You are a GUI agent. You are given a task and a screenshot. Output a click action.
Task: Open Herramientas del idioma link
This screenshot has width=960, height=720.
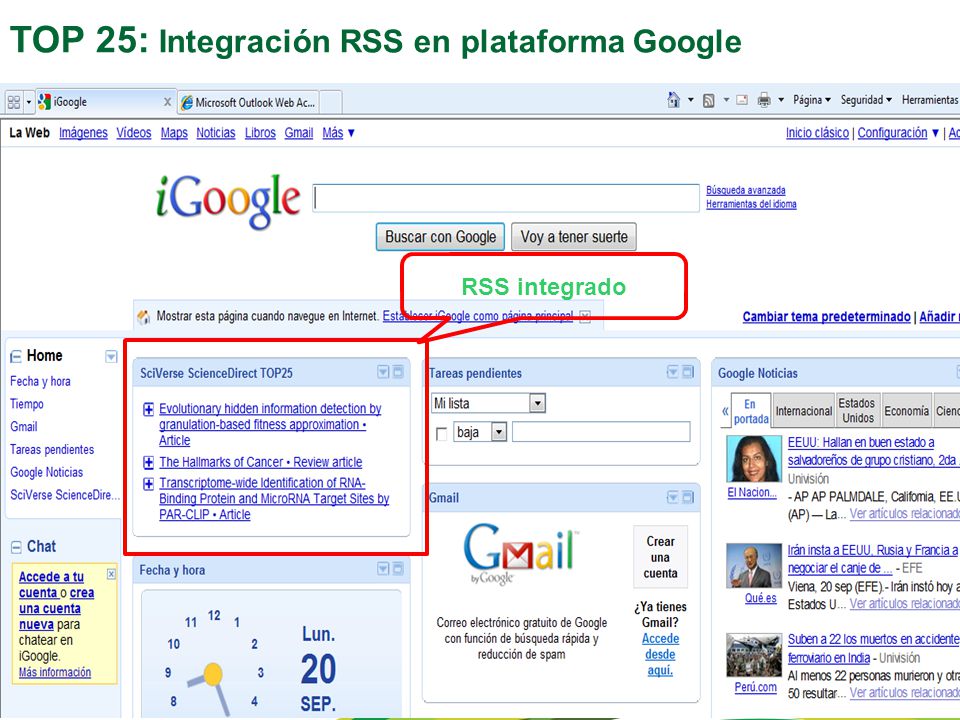click(x=751, y=204)
